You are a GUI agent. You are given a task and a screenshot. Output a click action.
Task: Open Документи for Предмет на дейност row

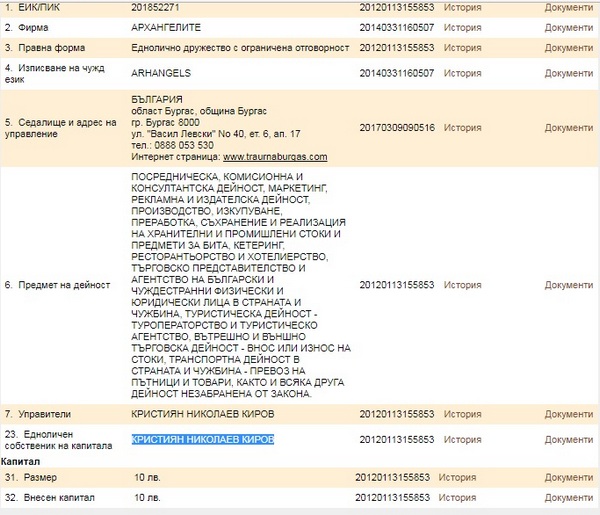[x=569, y=285]
